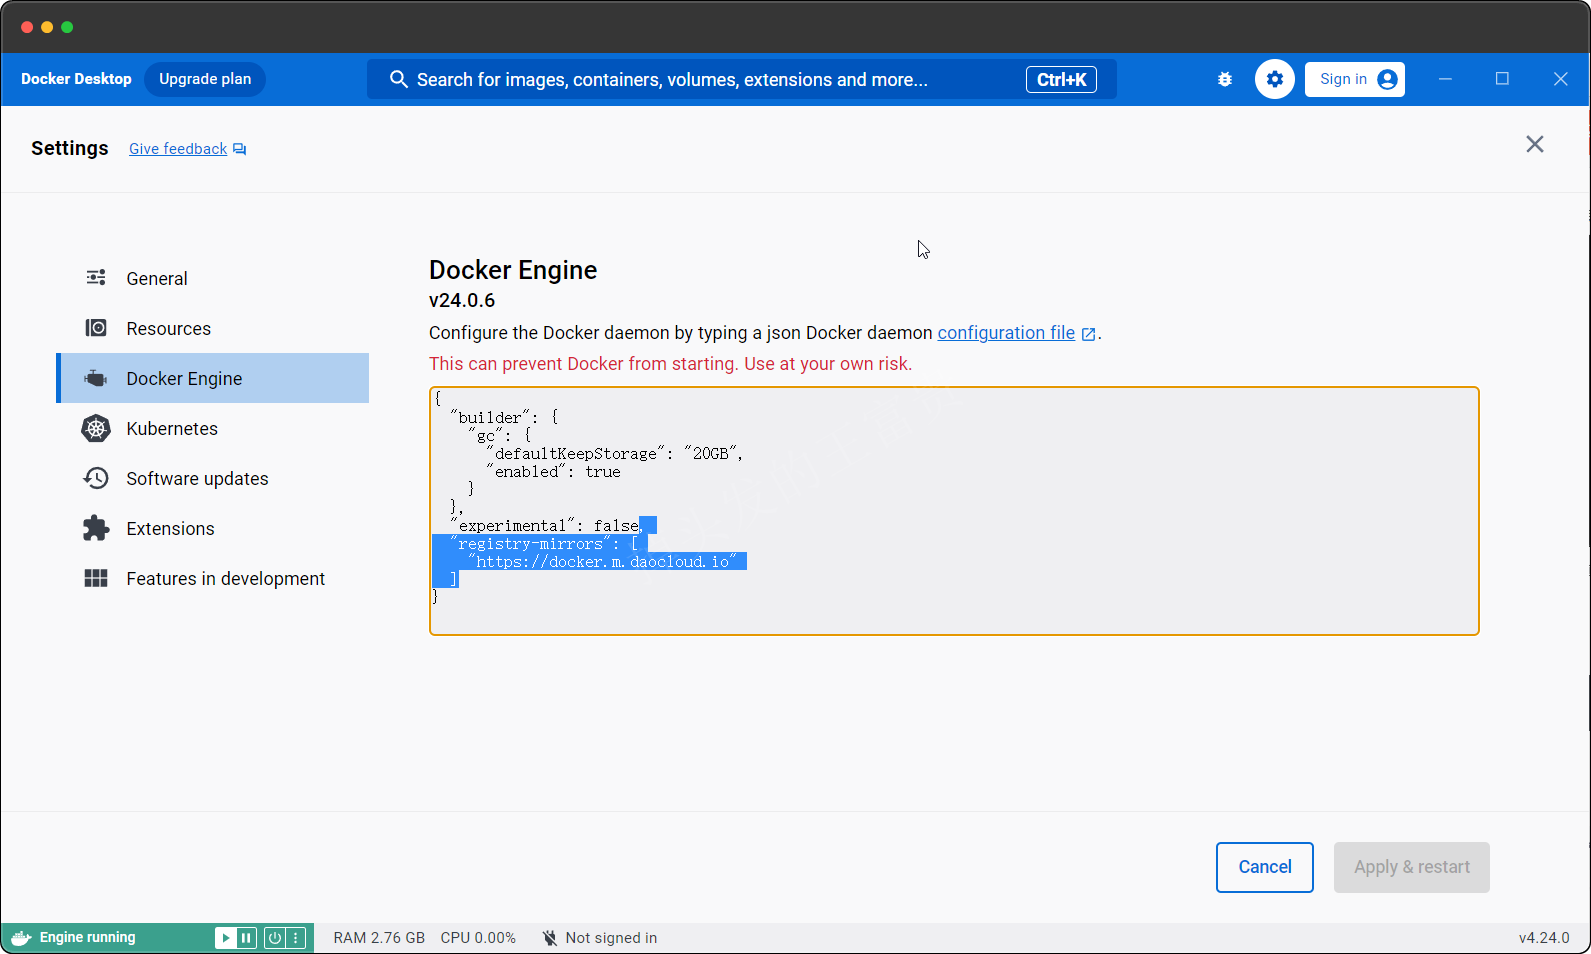
Task: Click the Software updates history icon
Action: pyautogui.click(x=96, y=478)
